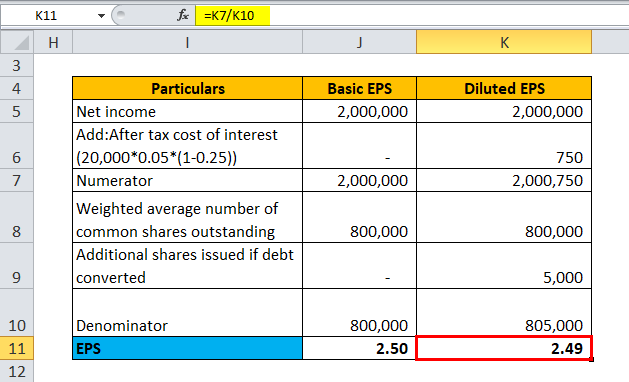Select row 7 header

click(x=16, y=180)
